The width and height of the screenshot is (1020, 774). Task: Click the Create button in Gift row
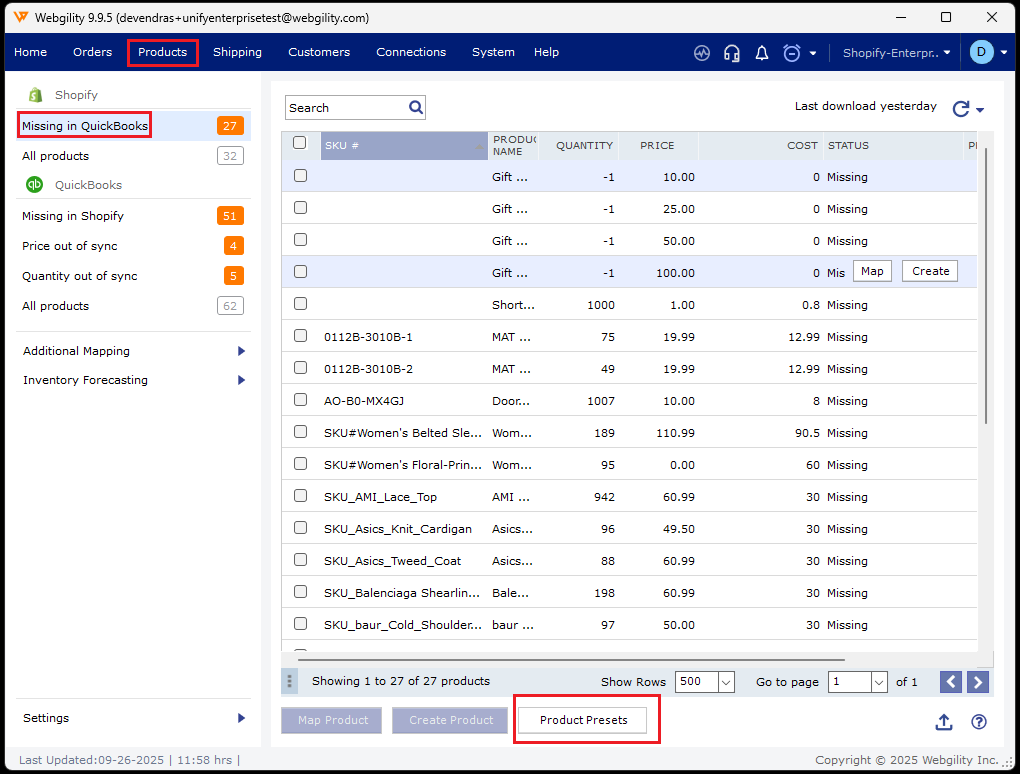click(930, 271)
